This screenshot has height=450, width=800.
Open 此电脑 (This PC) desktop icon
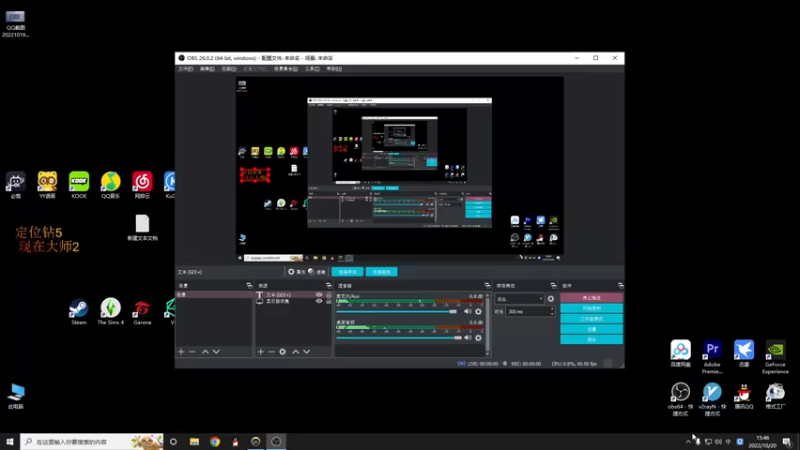click(x=16, y=396)
